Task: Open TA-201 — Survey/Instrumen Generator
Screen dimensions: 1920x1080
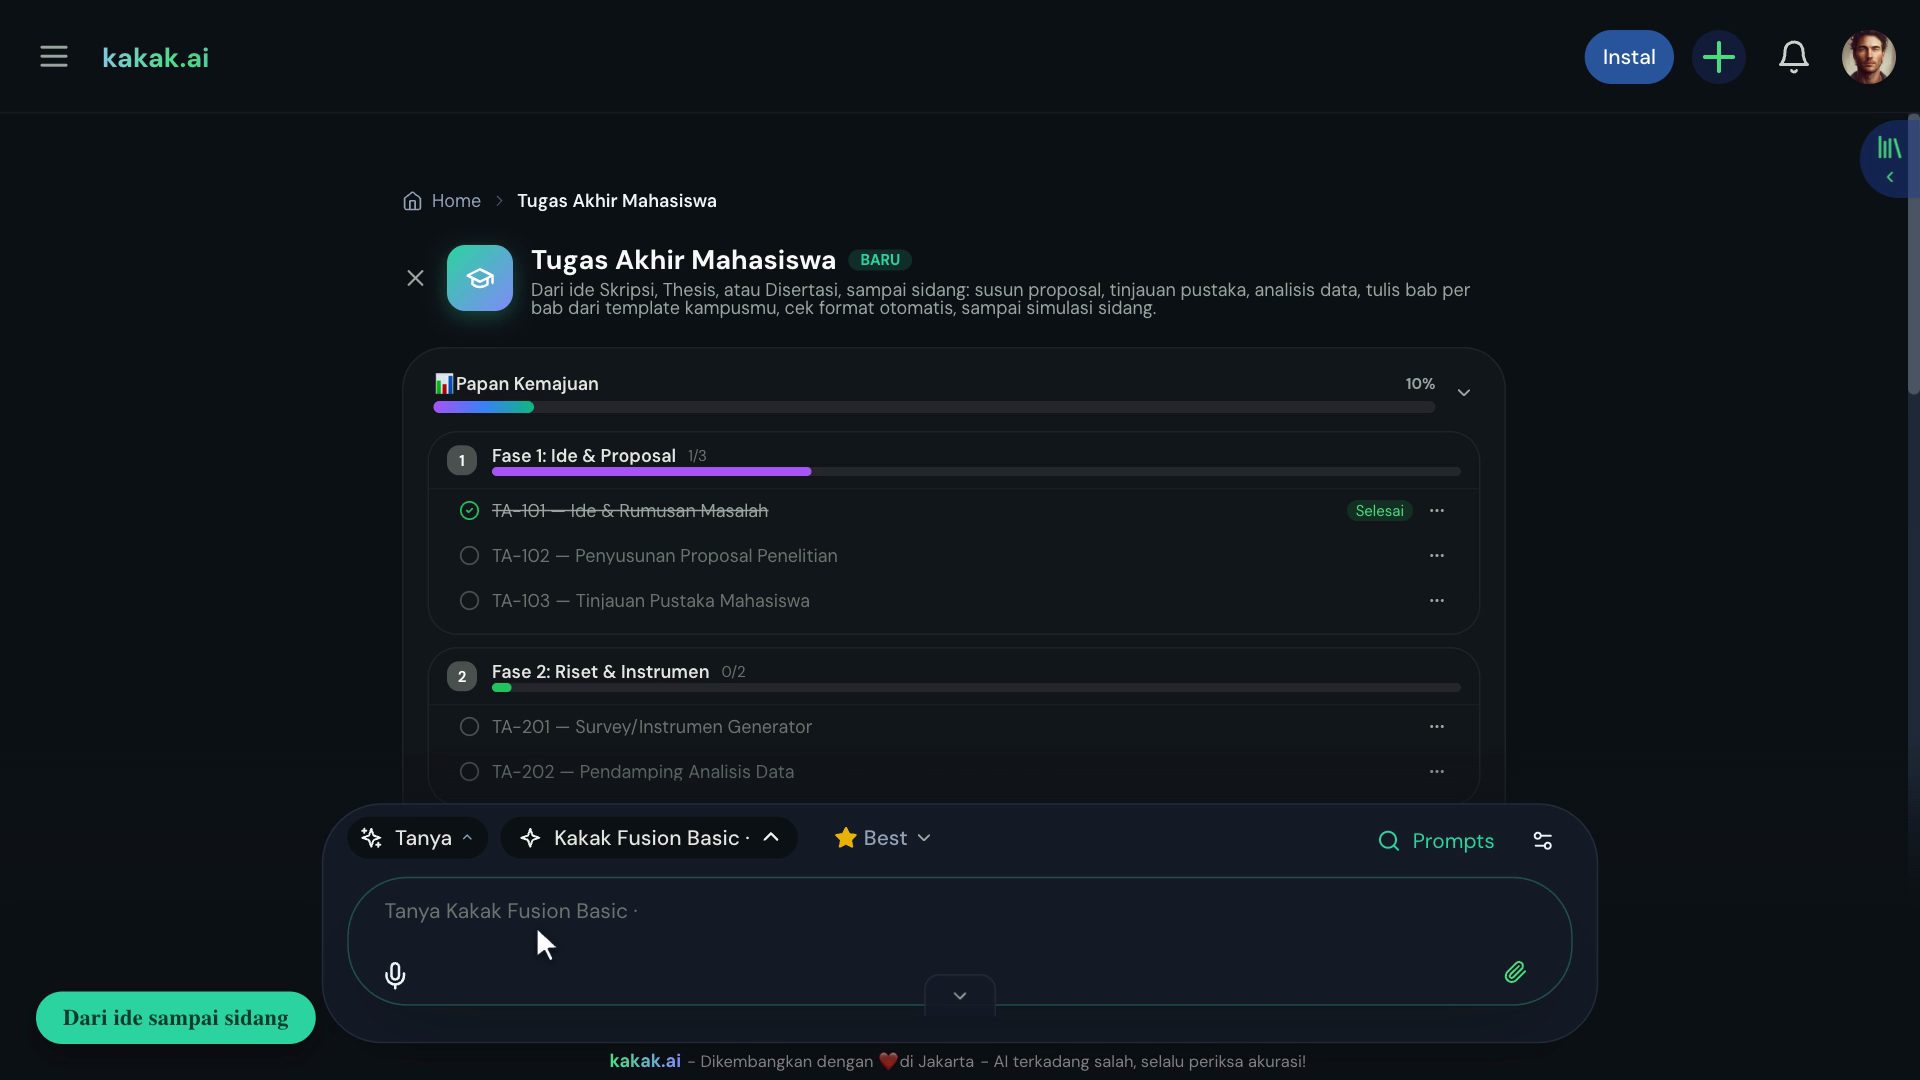Action: click(x=652, y=727)
